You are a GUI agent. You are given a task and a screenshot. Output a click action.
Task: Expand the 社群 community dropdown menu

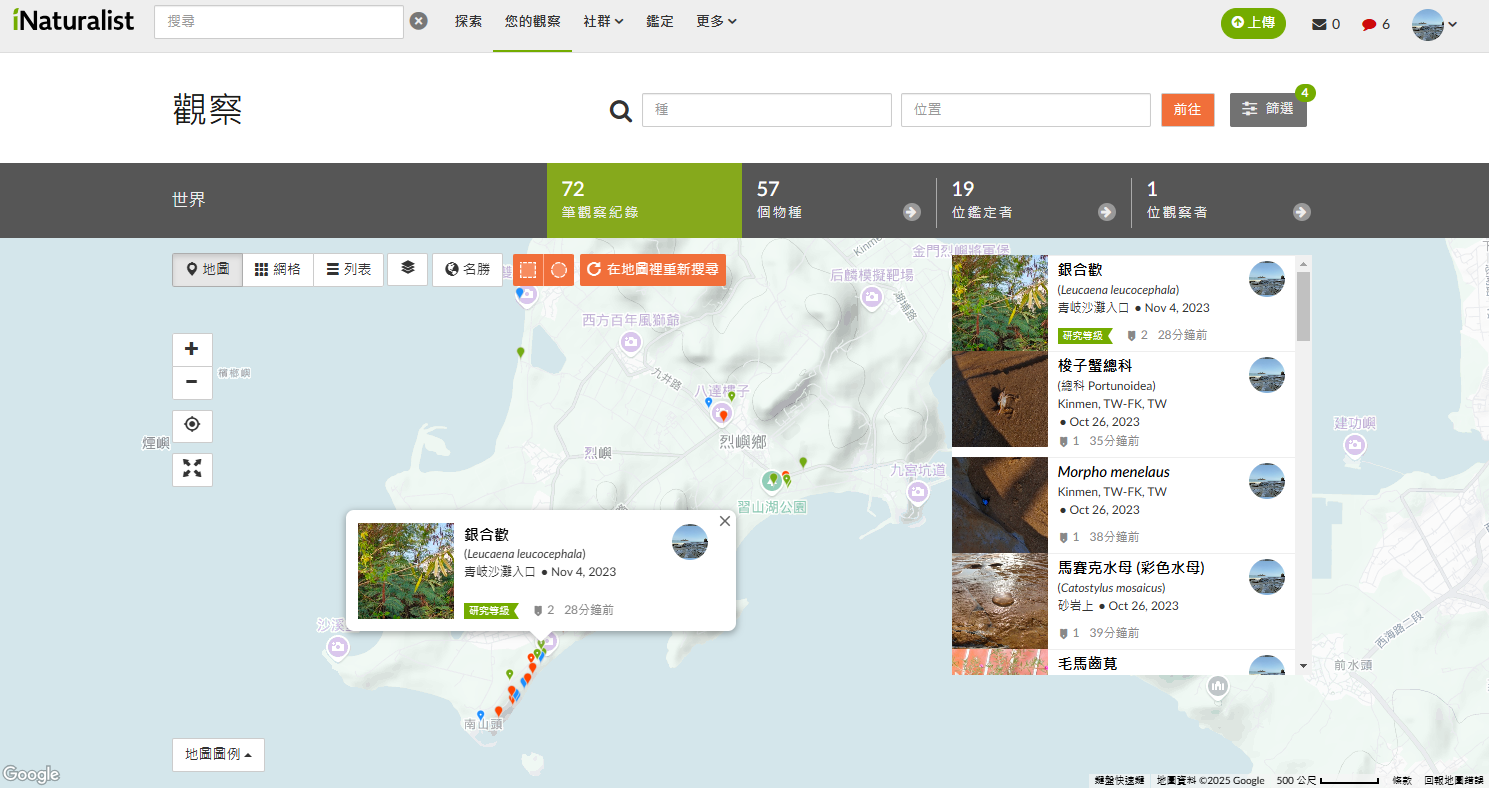(x=603, y=21)
